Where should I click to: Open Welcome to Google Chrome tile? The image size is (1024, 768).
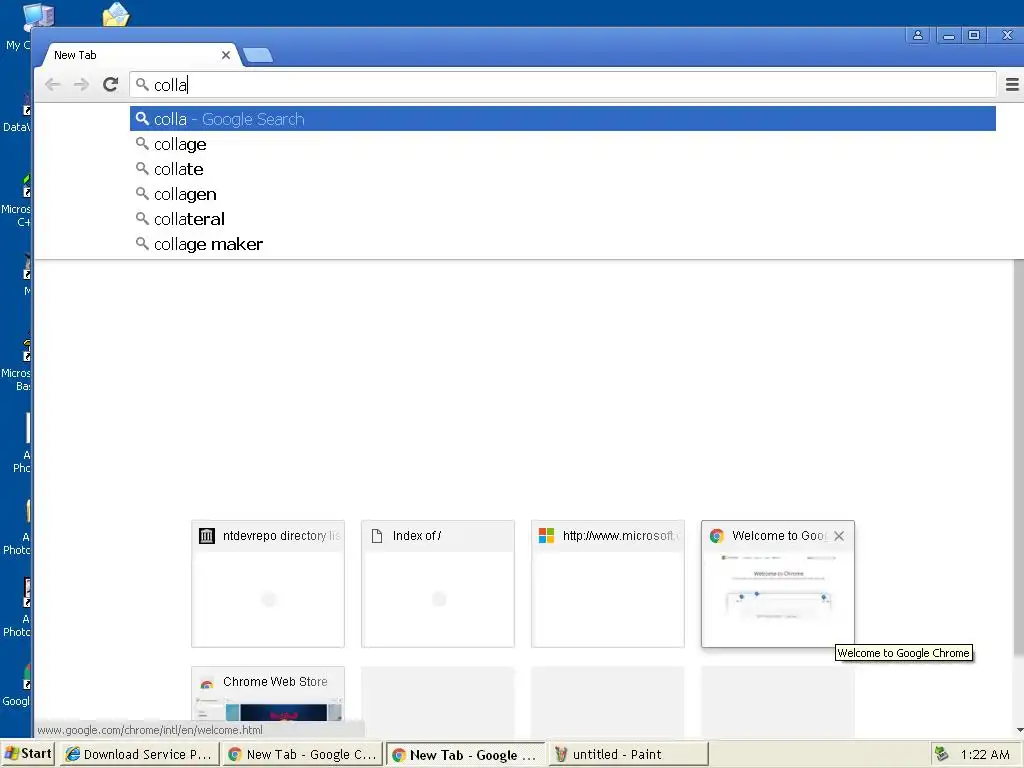pyautogui.click(x=778, y=584)
